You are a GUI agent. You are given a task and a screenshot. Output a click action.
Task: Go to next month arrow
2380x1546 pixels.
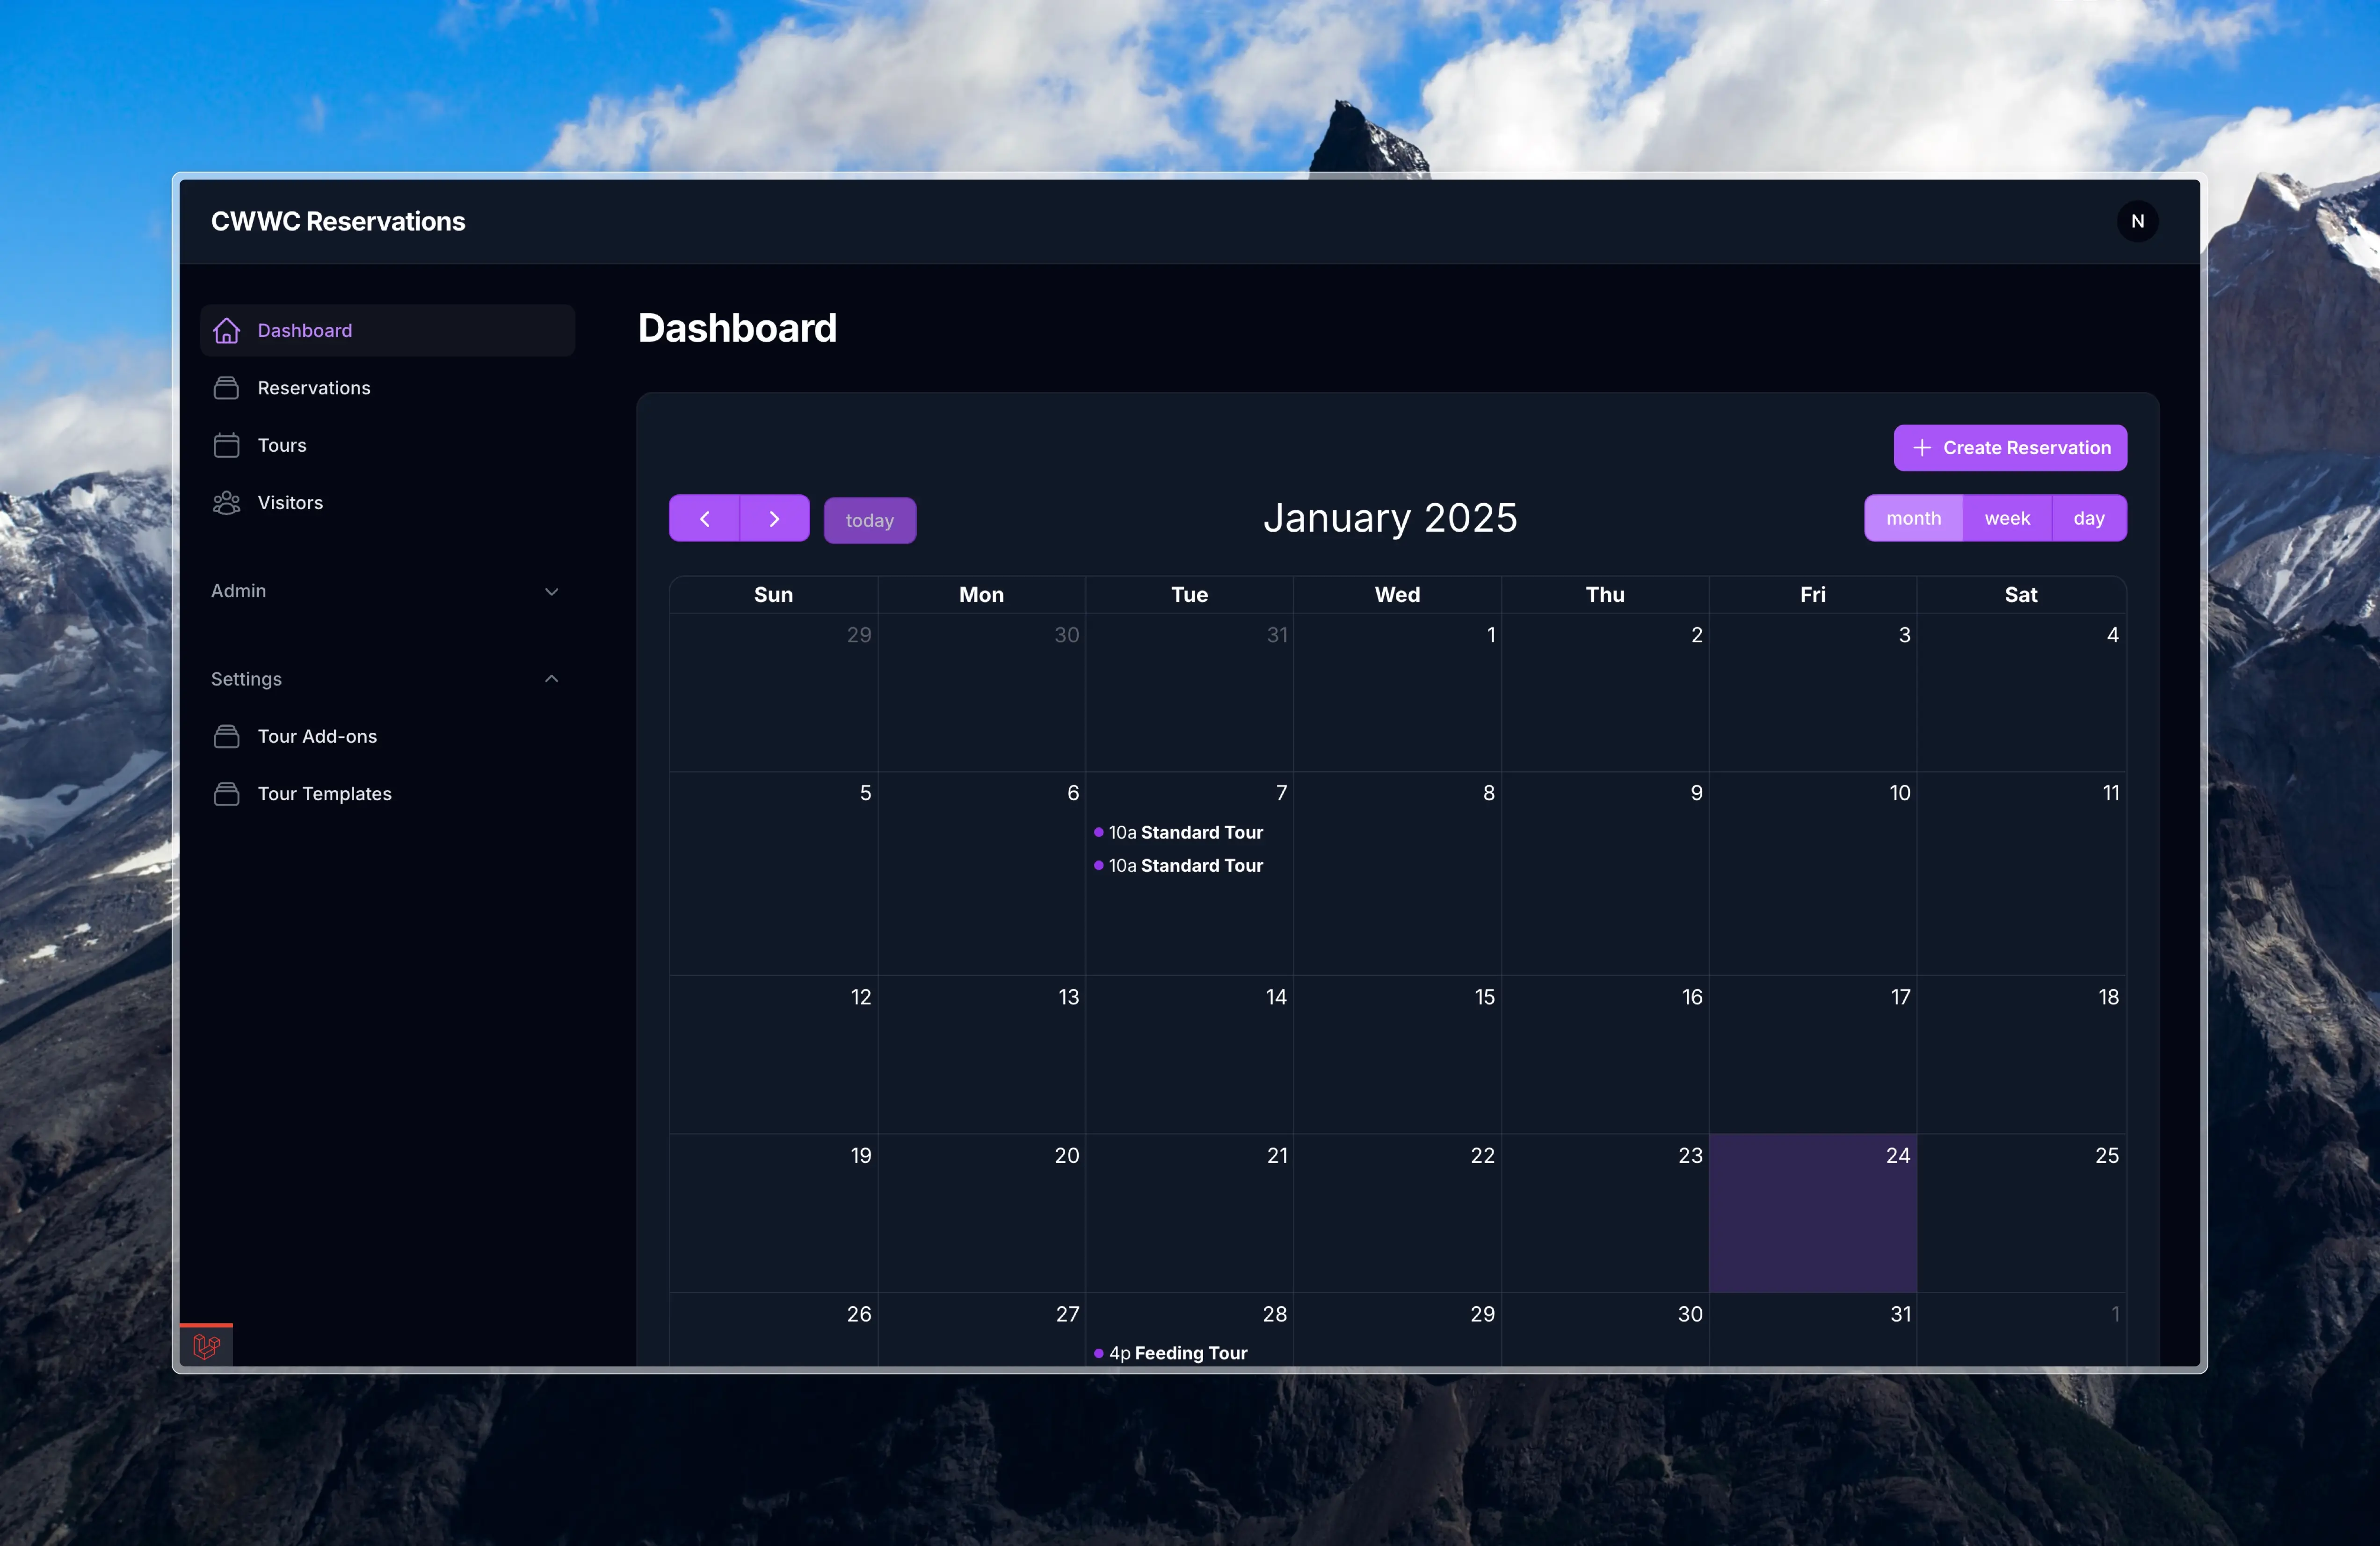[774, 518]
